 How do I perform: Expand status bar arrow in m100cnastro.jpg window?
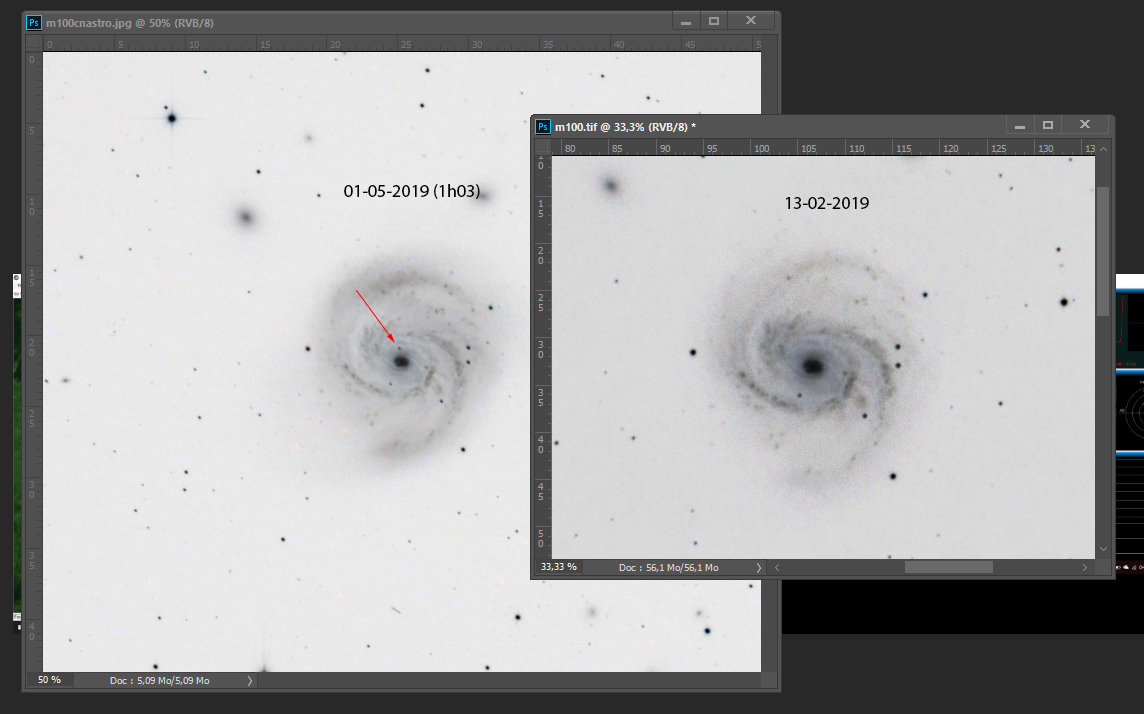pyautogui.click(x=250, y=680)
